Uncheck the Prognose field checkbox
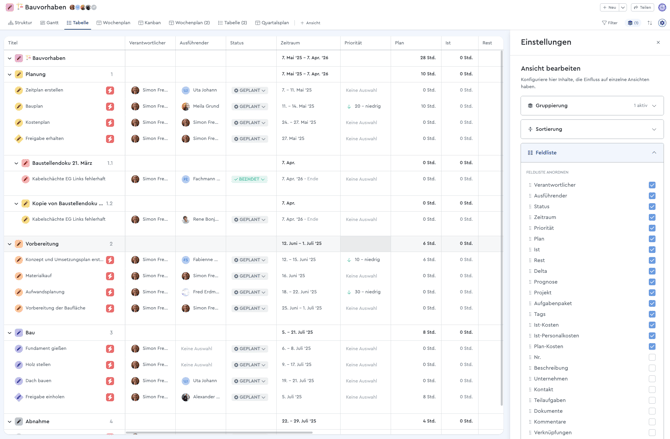Image resolution: width=670 pixels, height=439 pixels. pyautogui.click(x=652, y=282)
